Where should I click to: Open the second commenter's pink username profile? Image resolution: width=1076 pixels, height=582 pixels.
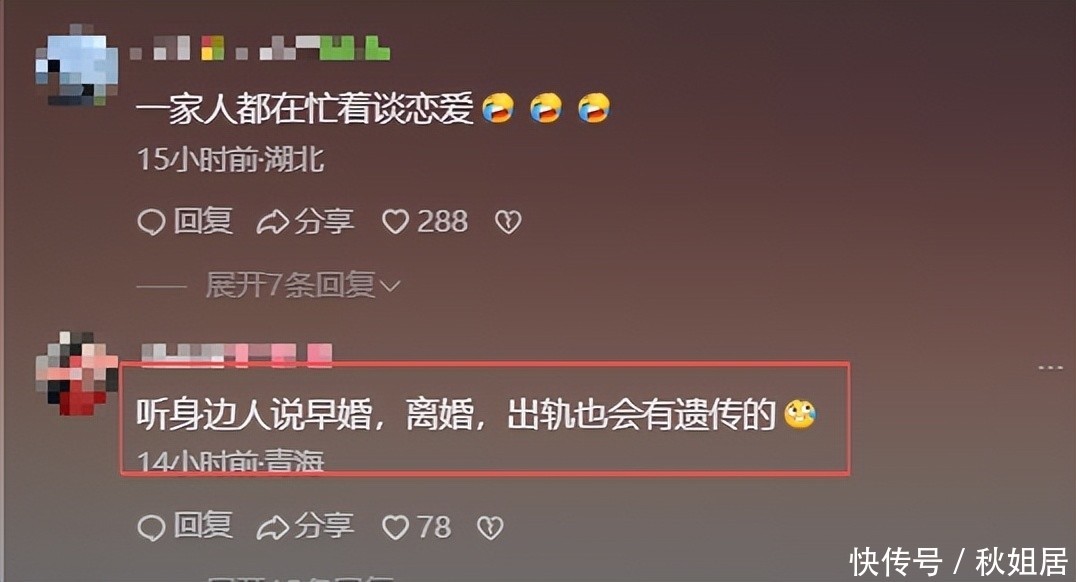coord(237,353)
